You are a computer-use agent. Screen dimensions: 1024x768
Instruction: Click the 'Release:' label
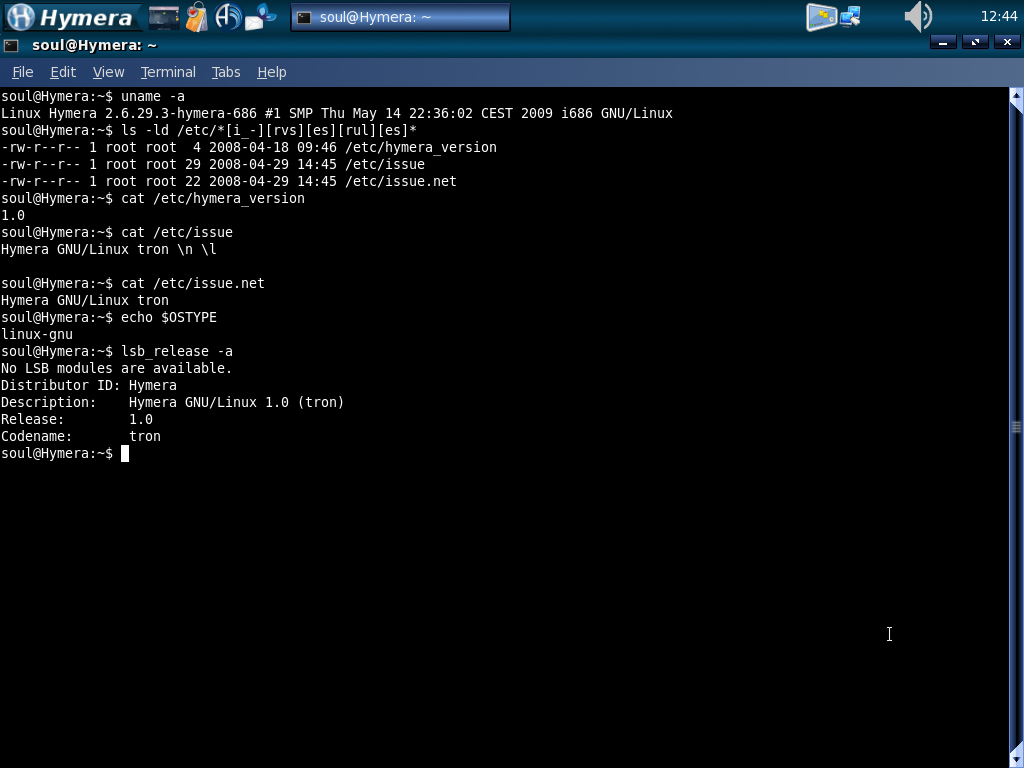click(33, 419)
